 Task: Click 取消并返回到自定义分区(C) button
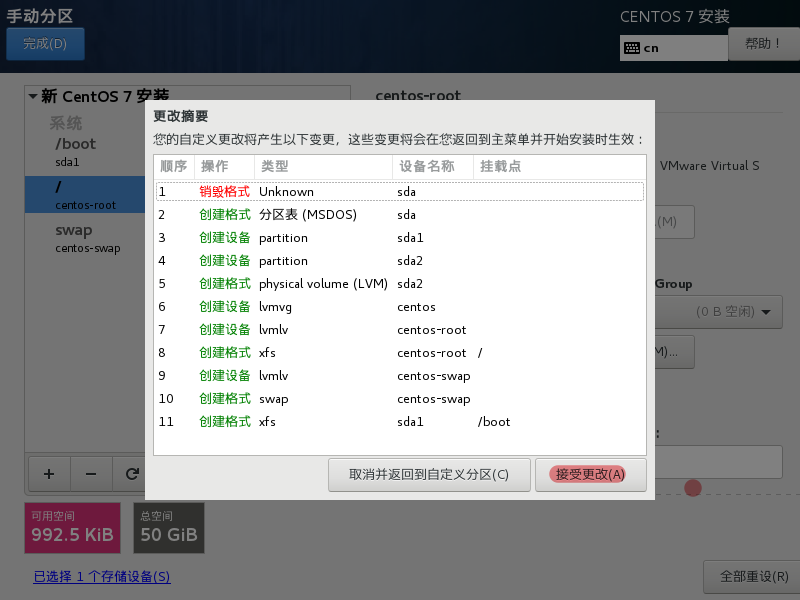coord(429,474)
